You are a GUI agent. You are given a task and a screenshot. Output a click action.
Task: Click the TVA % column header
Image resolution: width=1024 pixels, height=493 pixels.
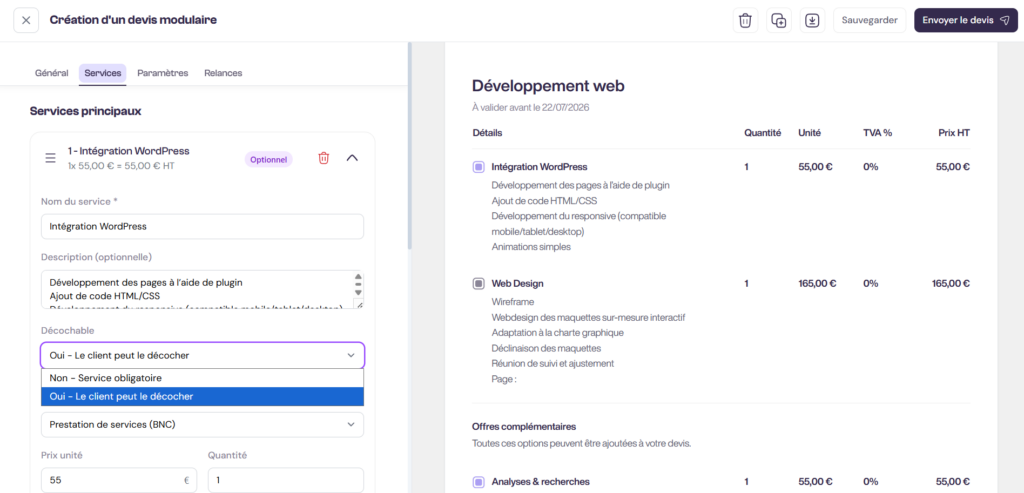pos(877,133)
